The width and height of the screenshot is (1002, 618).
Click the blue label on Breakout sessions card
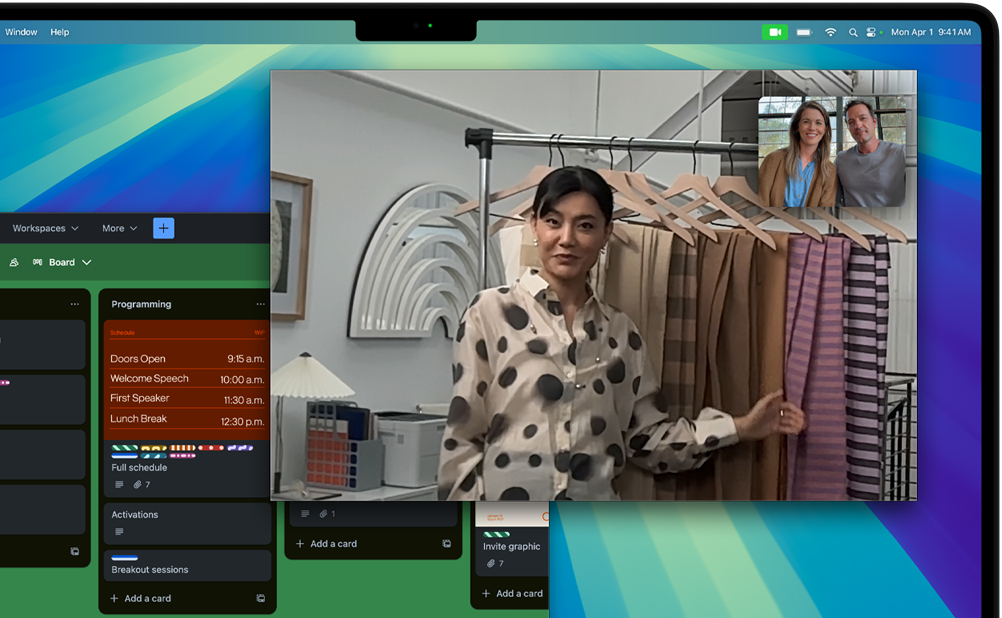click(124, 558)
